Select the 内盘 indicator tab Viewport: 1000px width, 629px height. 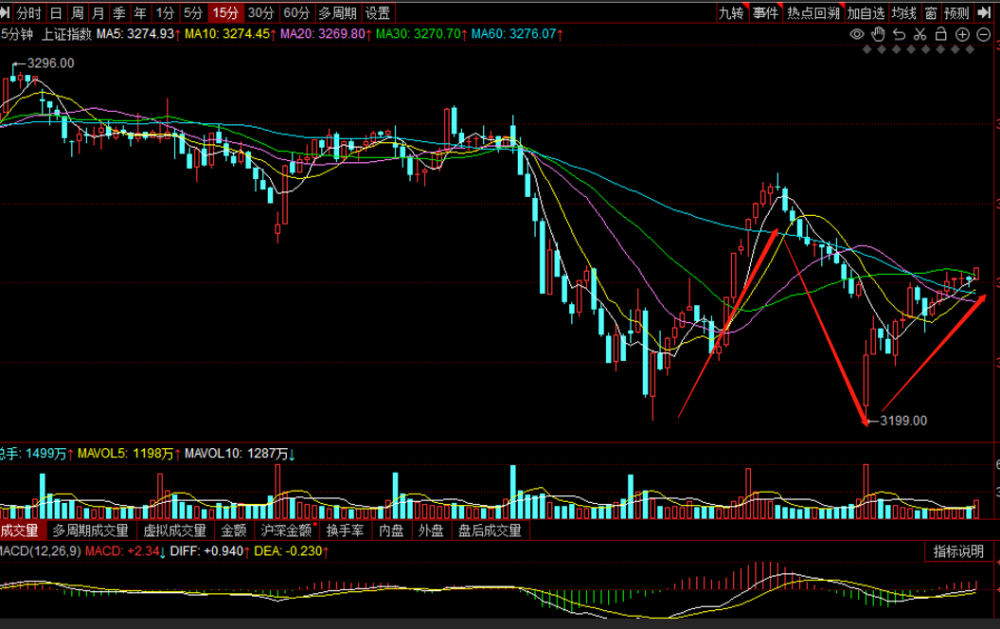point(392,530)
